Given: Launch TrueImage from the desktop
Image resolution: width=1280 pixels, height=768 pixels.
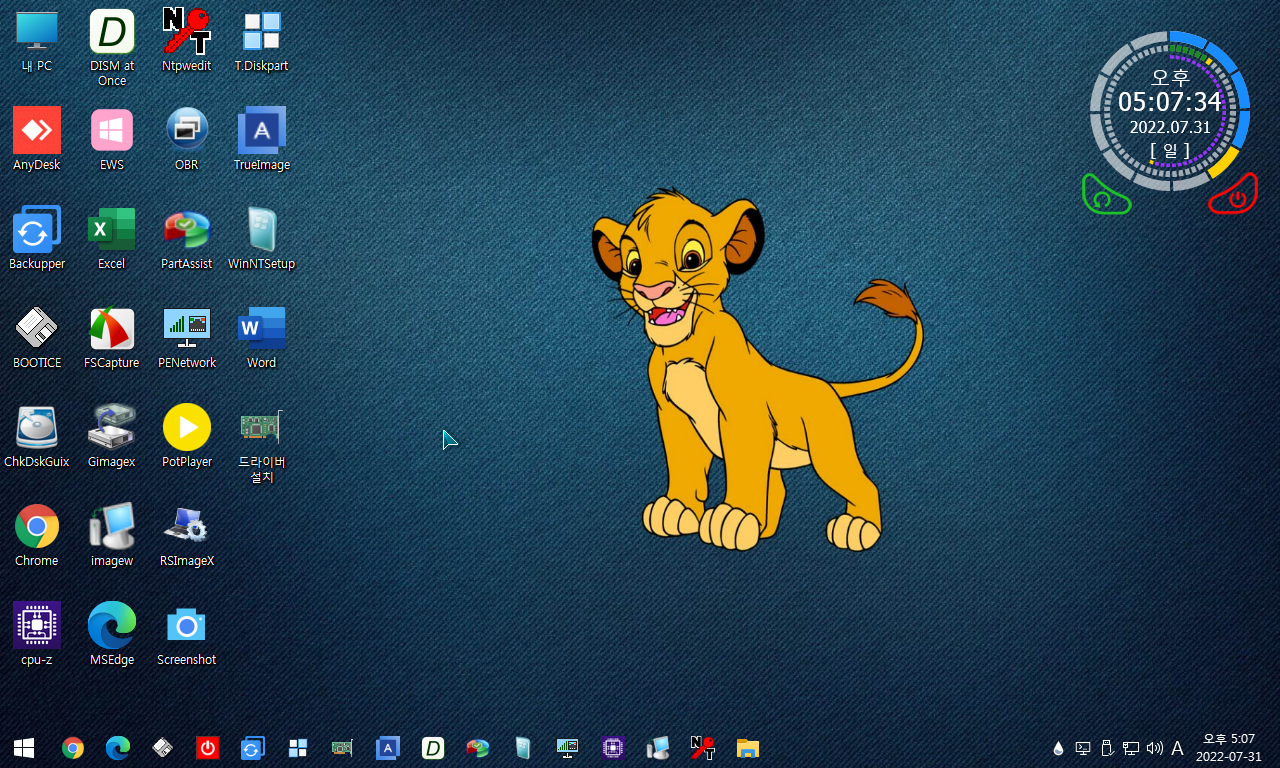Looking at the screenshot, I should coord(262,140).
